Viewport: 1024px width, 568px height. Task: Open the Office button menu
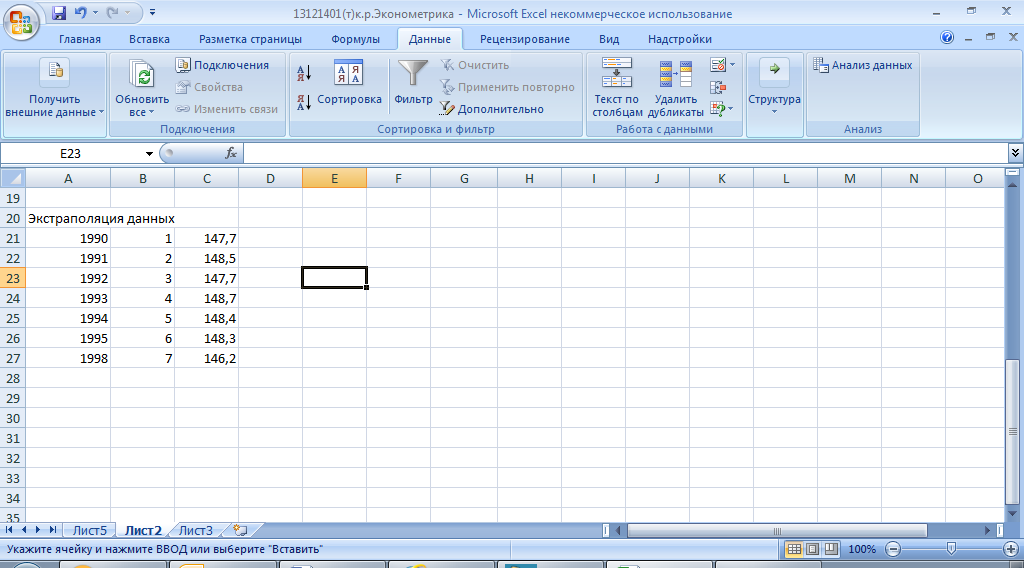21,22
